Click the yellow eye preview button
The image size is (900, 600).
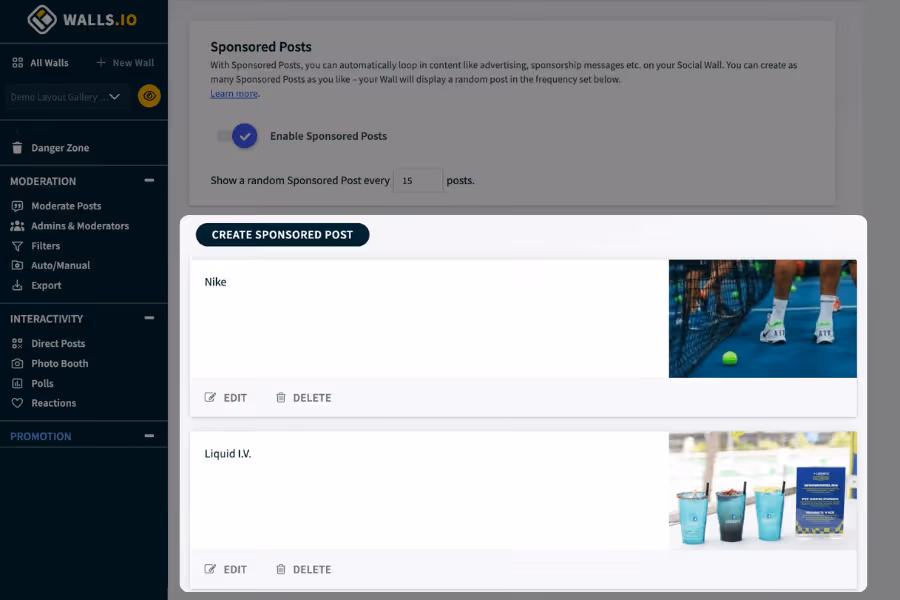pos(149,96)
